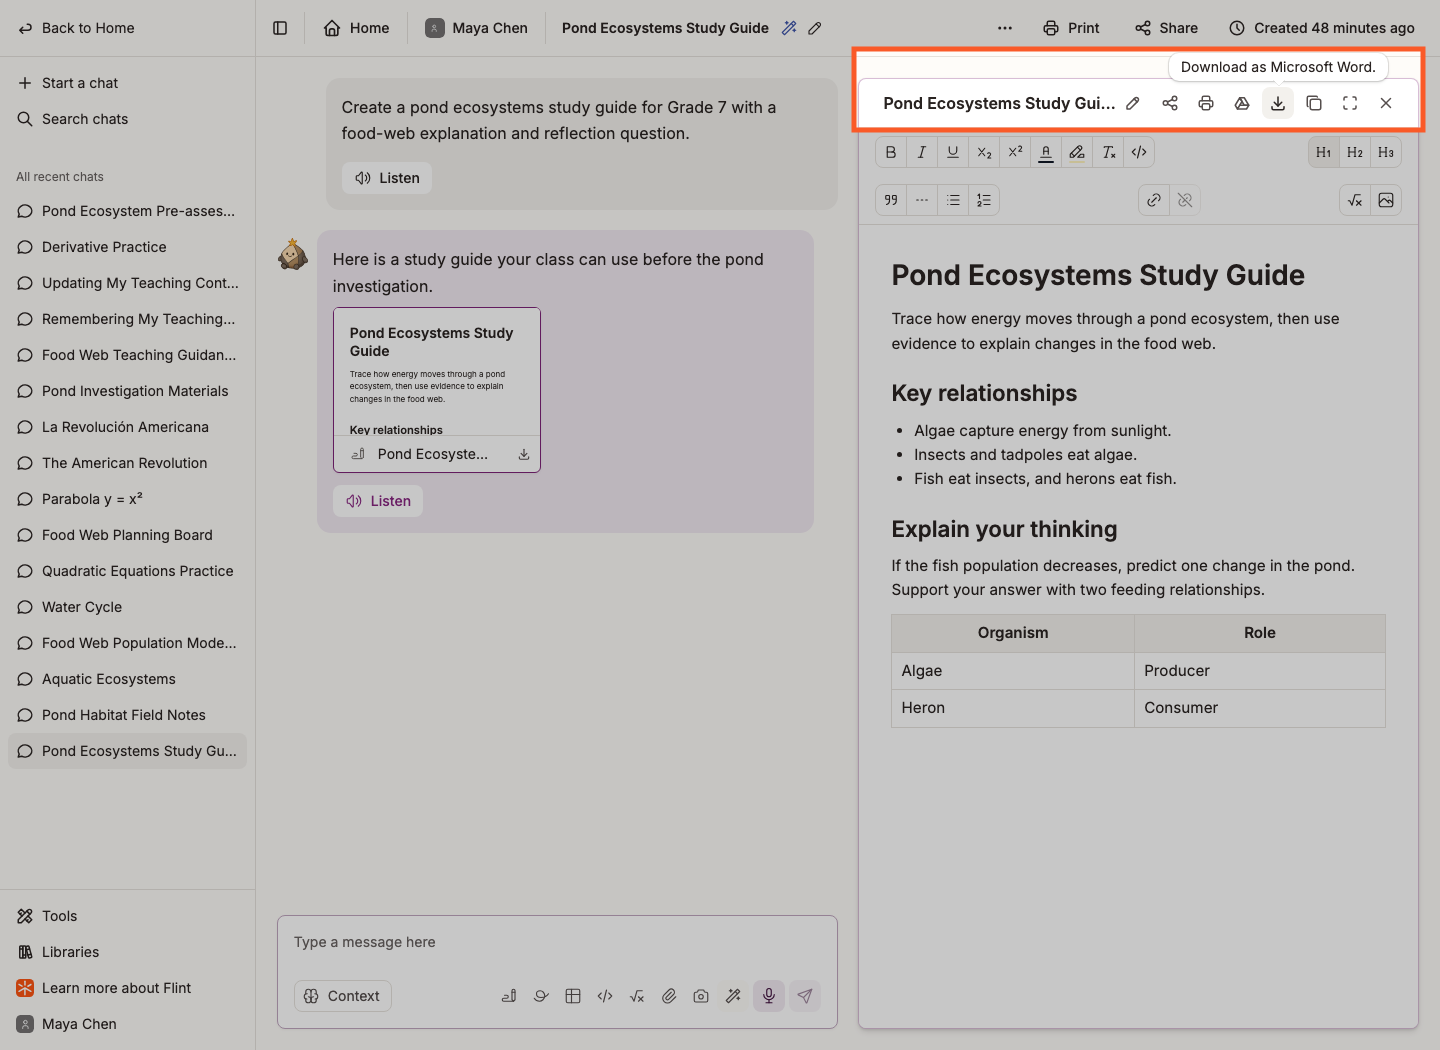Print document from the panel header

(1206, 103)
